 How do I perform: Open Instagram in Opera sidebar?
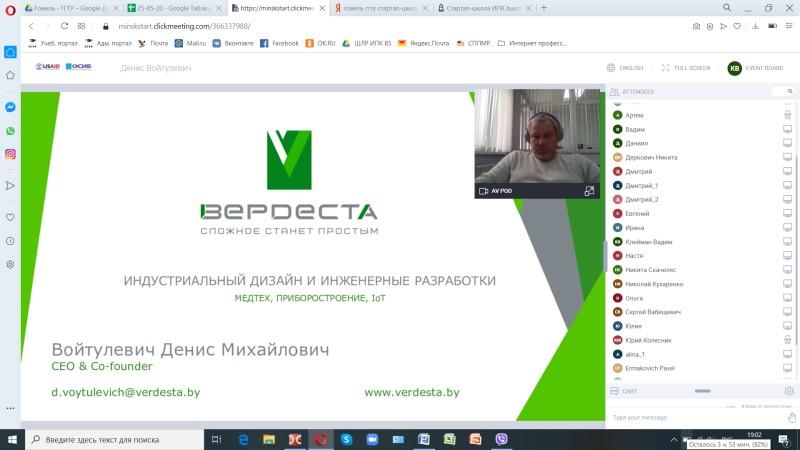pyautogui.click(x=10, y=154)
